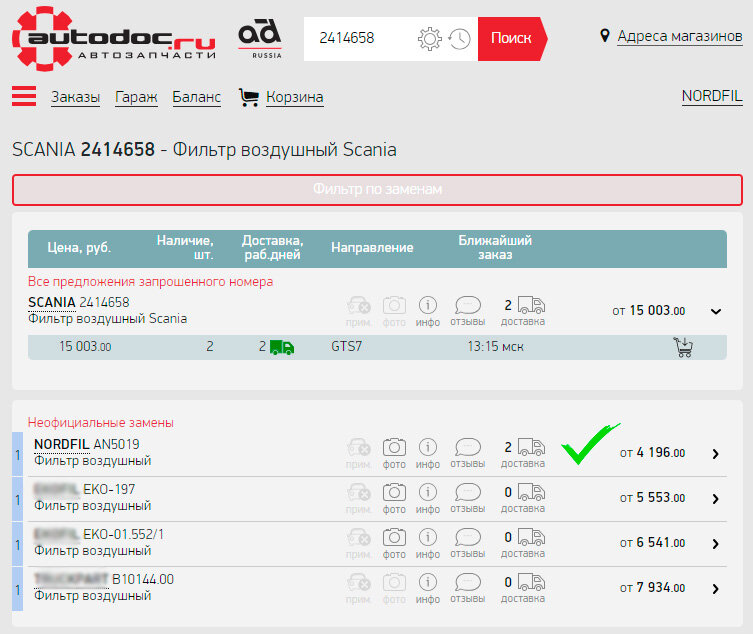Viewport: 753px width, 634px height.
Task: Click the Поиск search button
Action: click(x=512, y=39)
